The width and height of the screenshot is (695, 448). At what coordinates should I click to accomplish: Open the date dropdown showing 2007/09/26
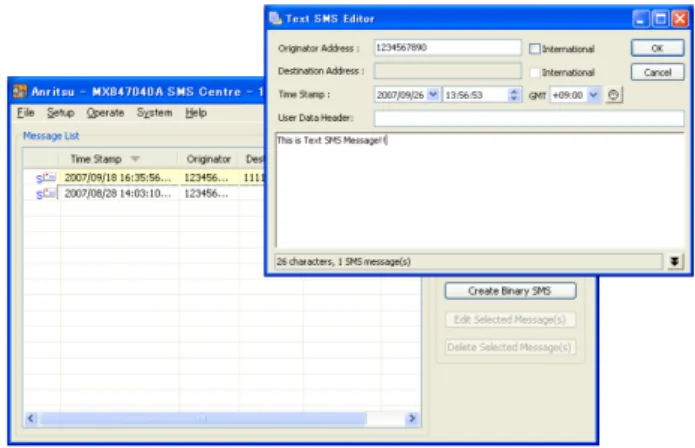[x=433, y=95]
